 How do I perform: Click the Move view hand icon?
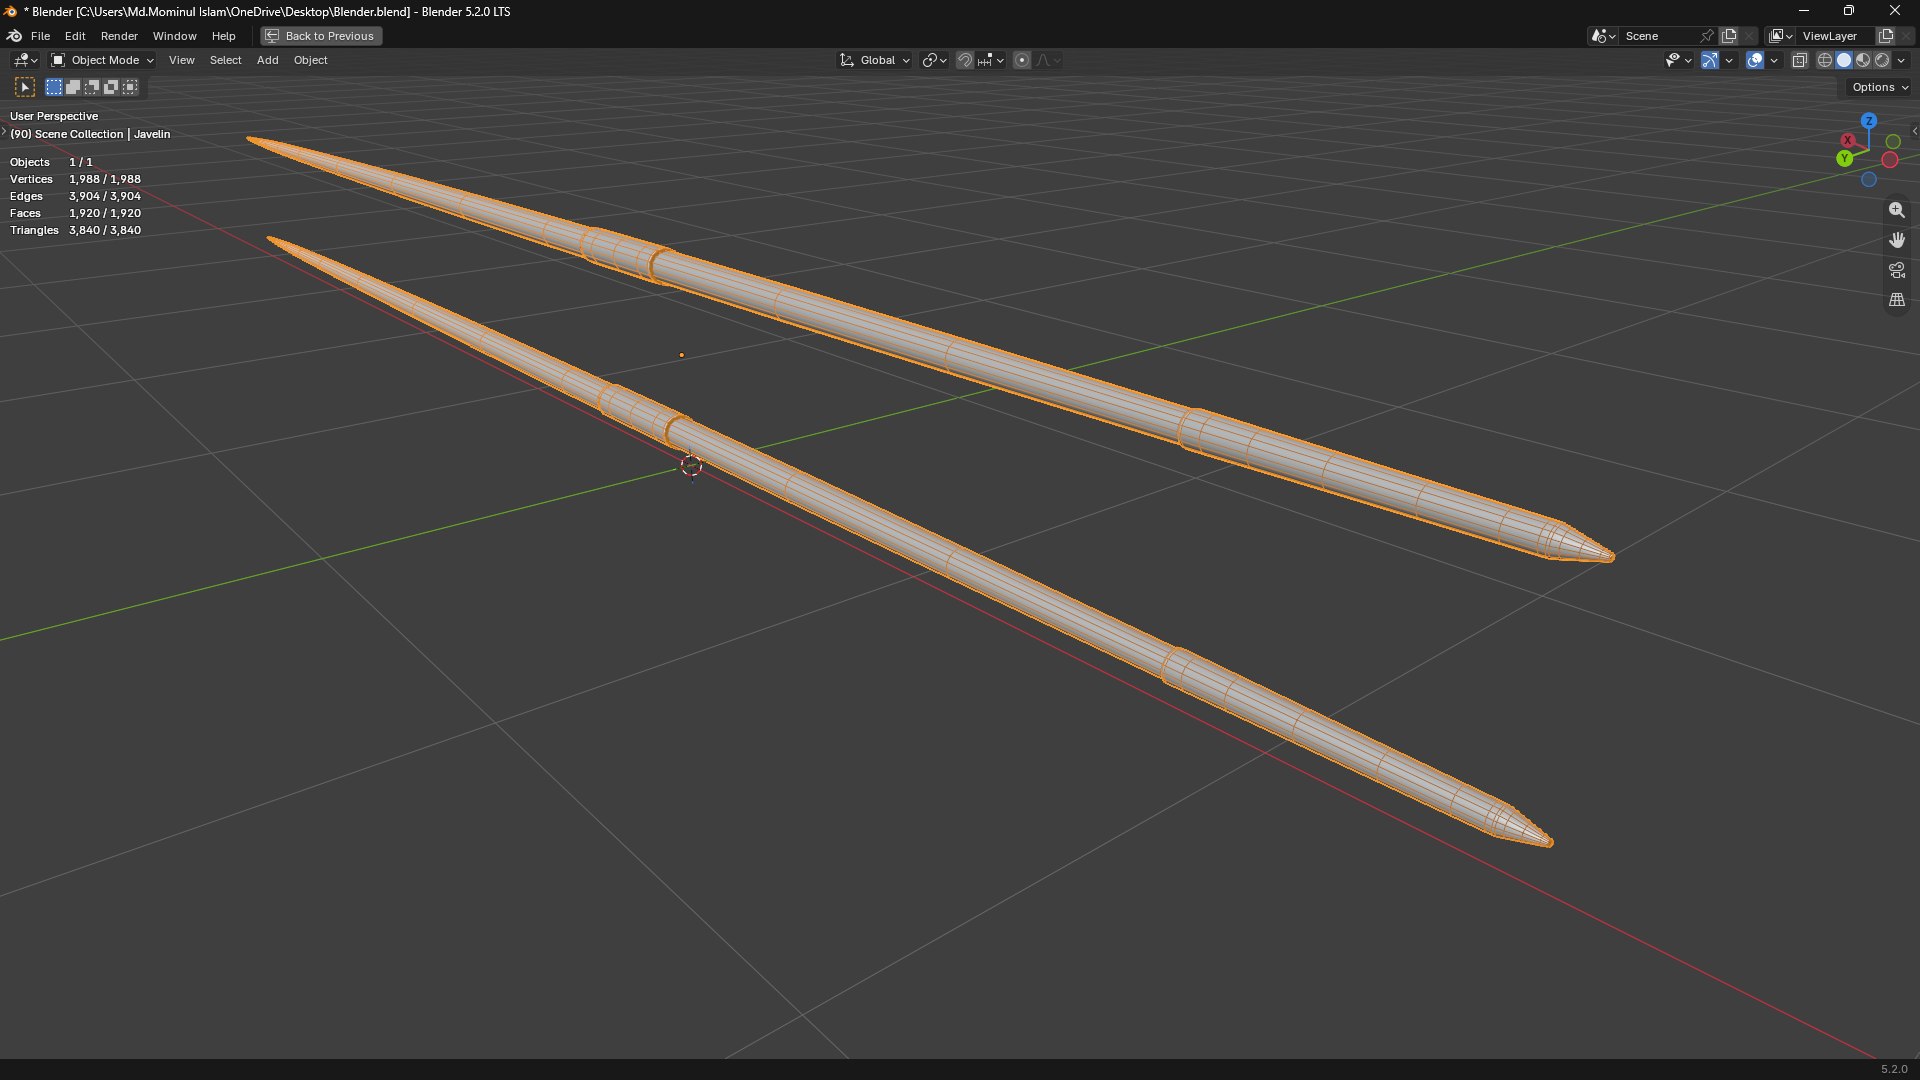coord(1896,240)
